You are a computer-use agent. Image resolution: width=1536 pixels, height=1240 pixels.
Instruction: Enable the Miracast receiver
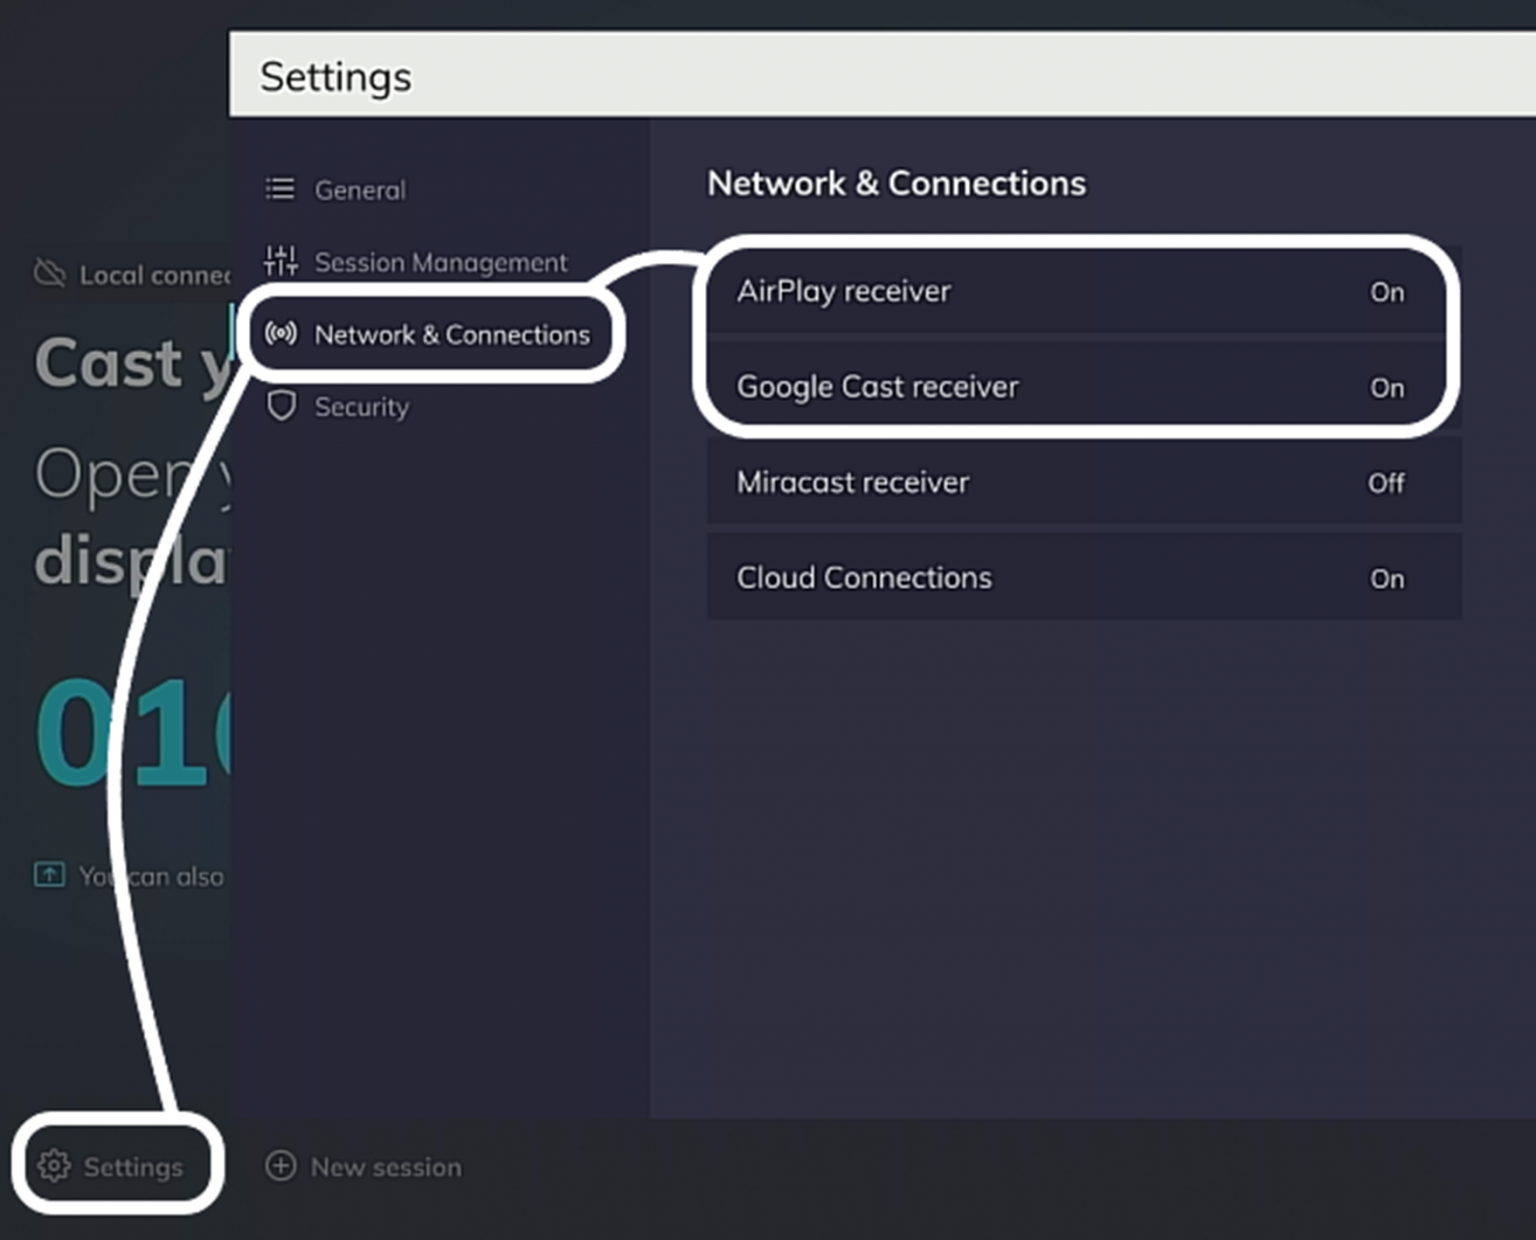(1385, 483)
